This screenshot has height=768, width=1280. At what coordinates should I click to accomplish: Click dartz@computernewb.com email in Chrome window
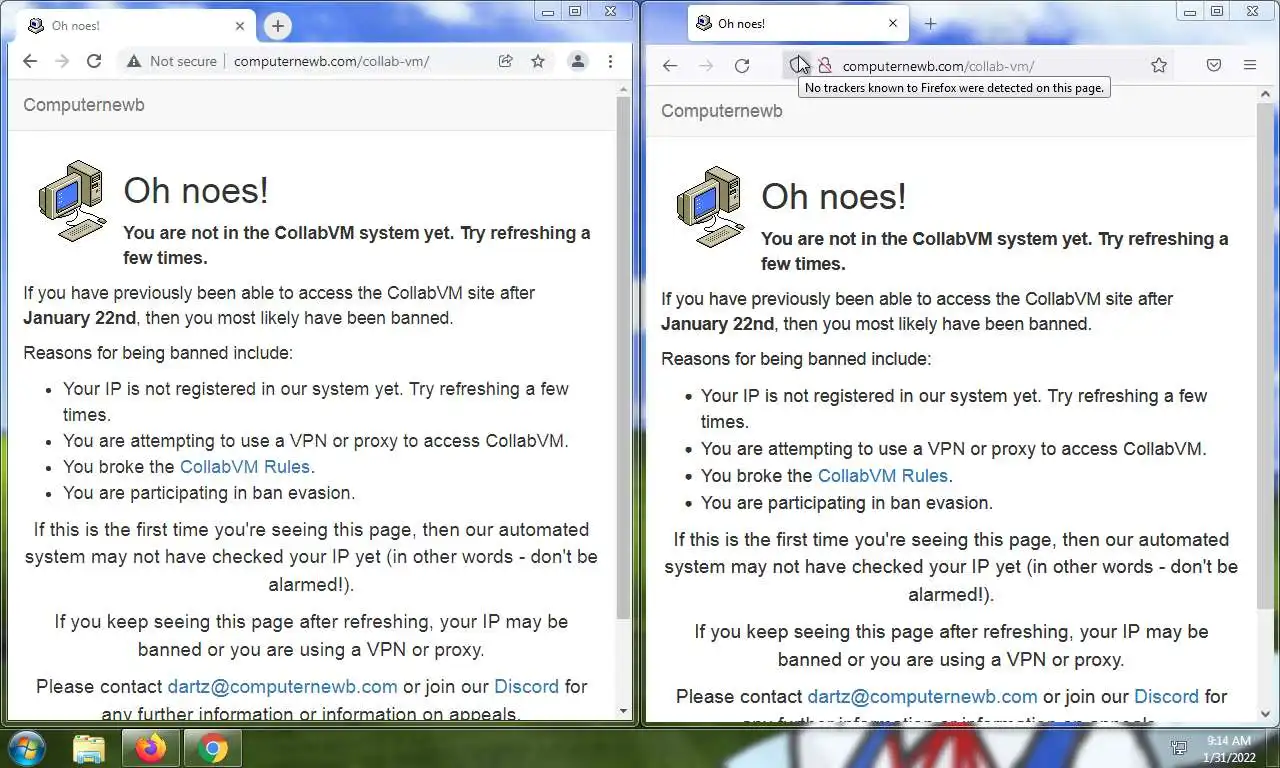(x=282, y=686)
